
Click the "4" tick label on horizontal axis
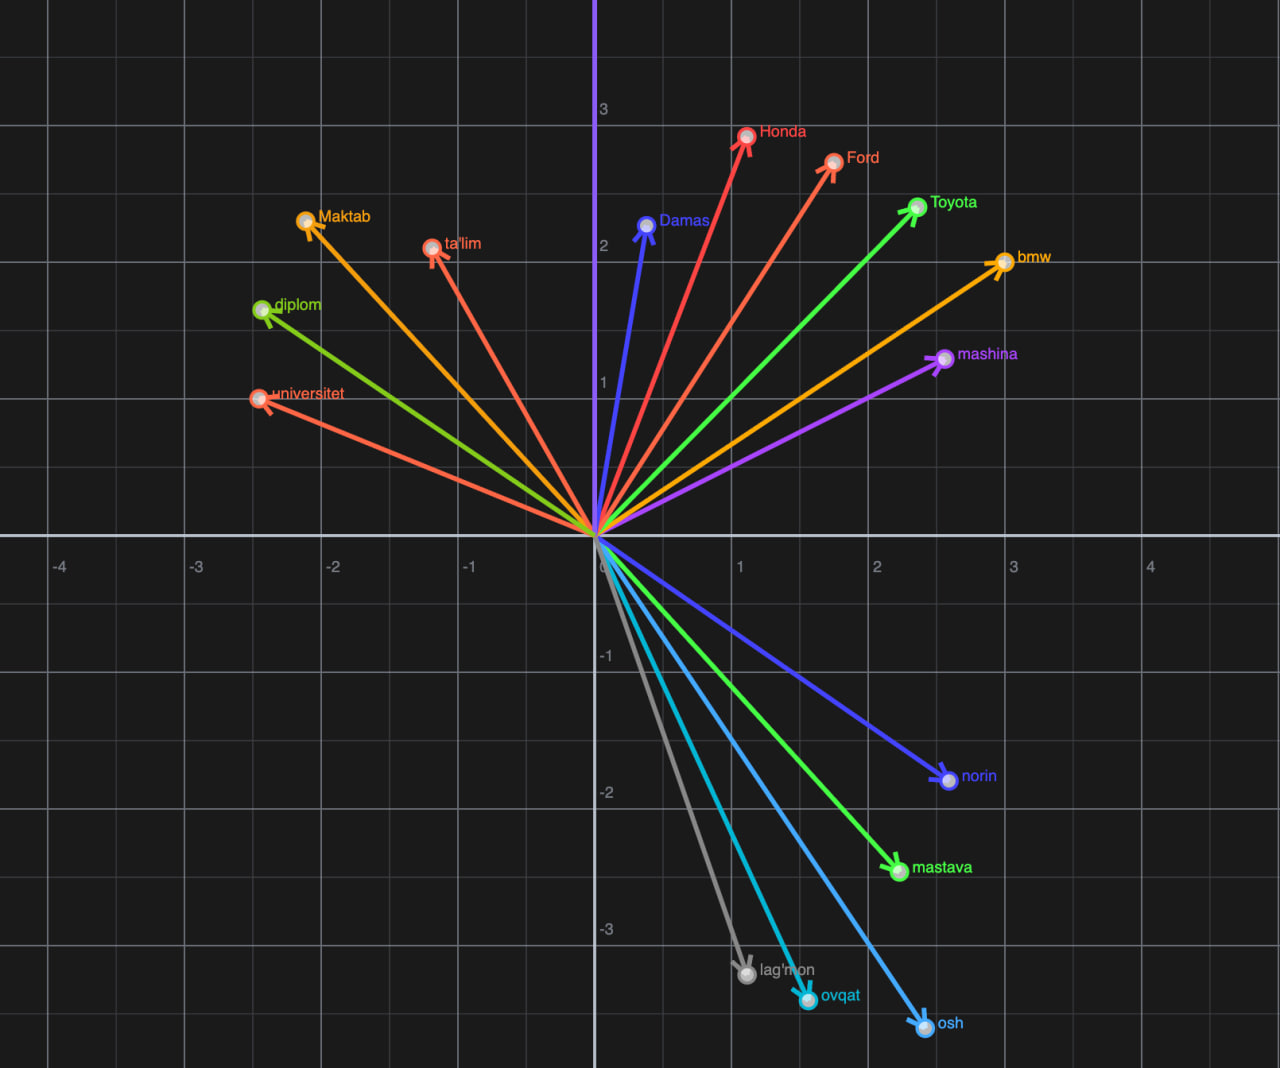coord(1150,567)
